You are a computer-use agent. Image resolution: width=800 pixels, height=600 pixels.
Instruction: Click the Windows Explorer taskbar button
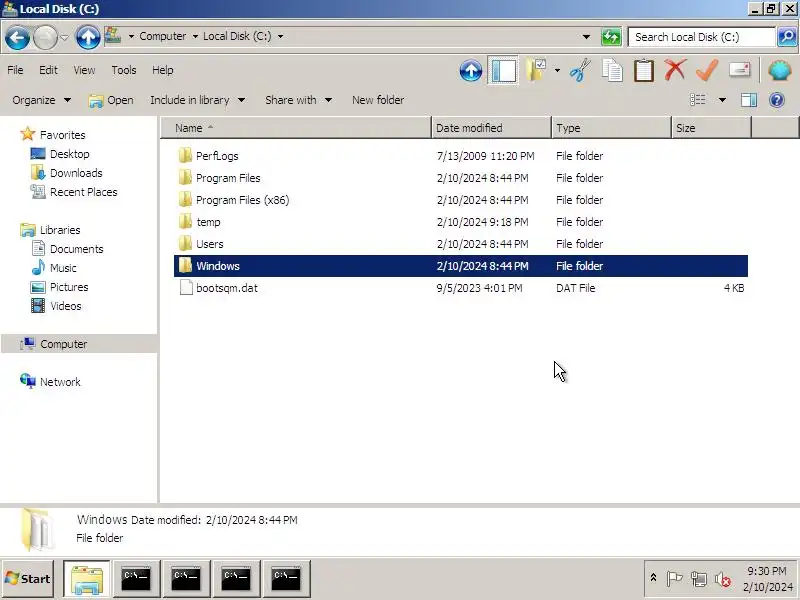(x=87, y=579)
